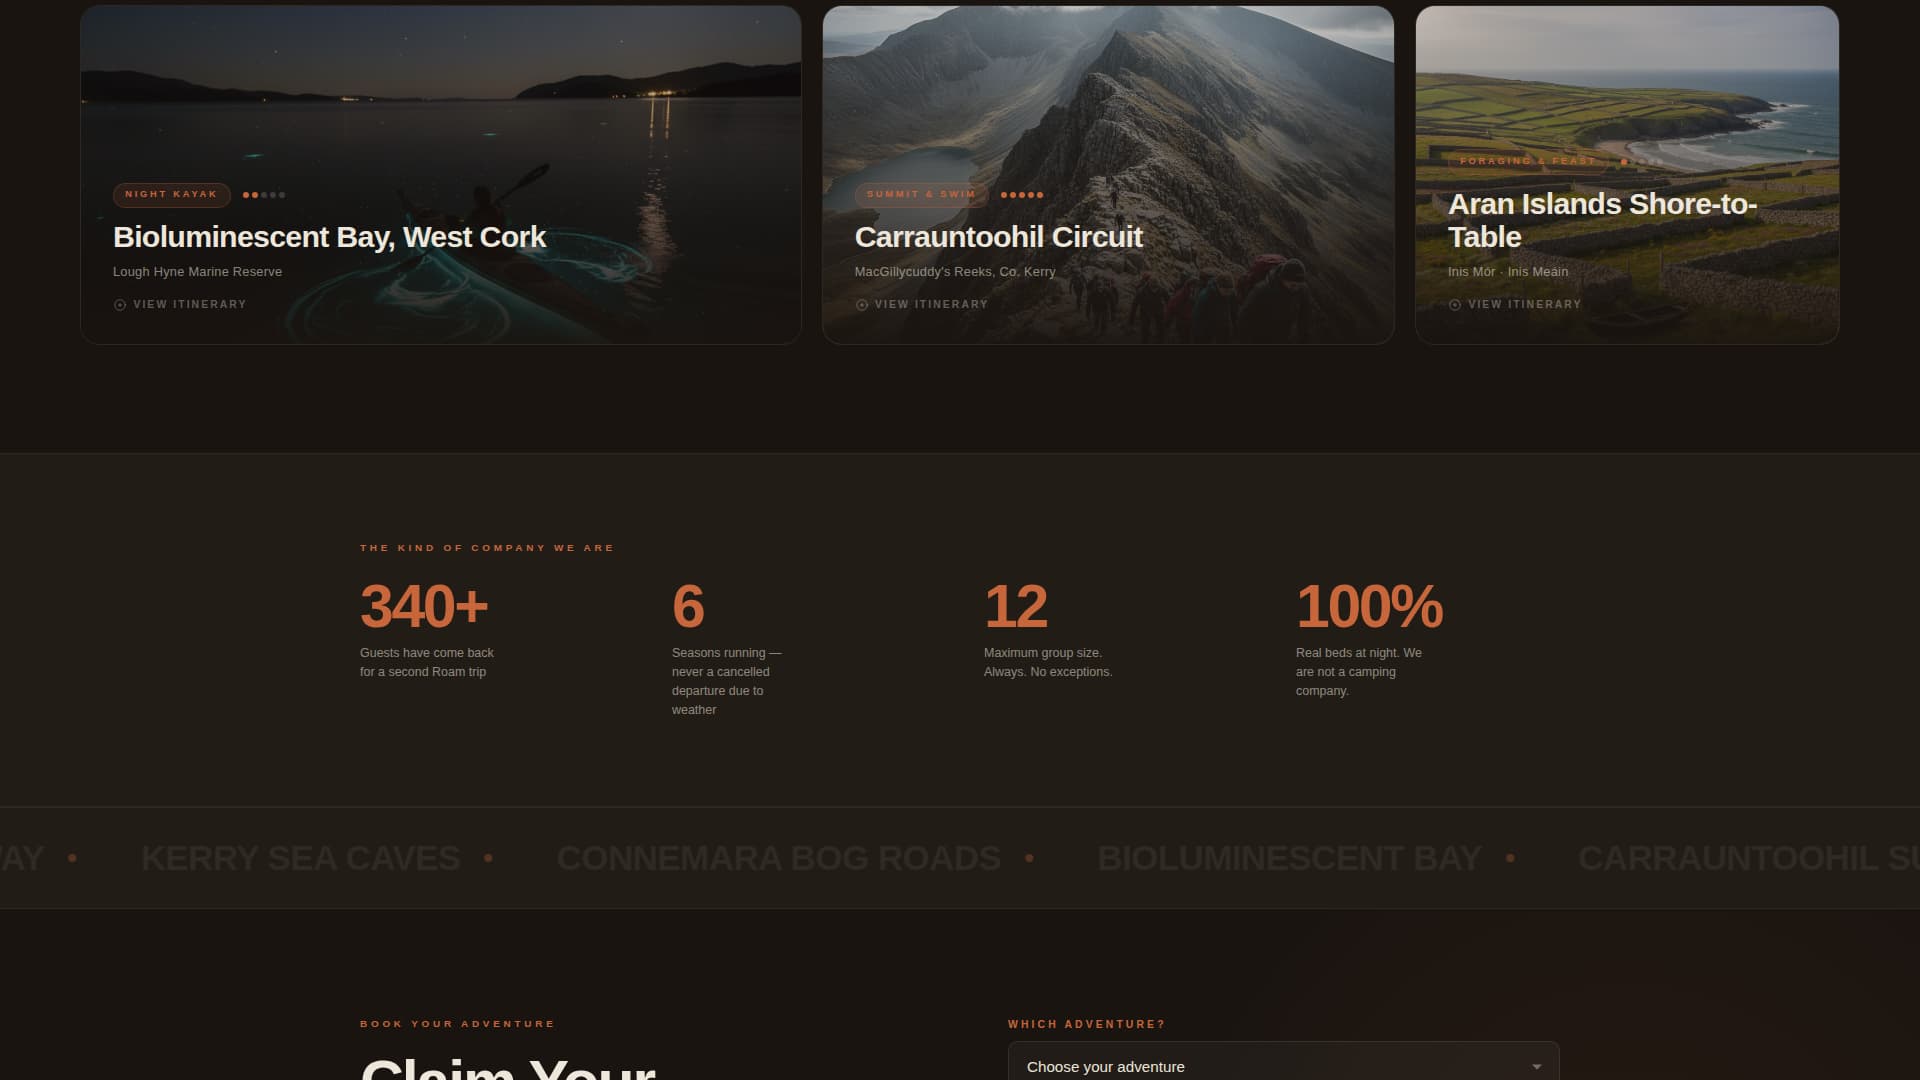Click the dropdown arrow on the adventure selector
Image resolution: width=1920 pixels, height=1080 pixels.
1538,1067
